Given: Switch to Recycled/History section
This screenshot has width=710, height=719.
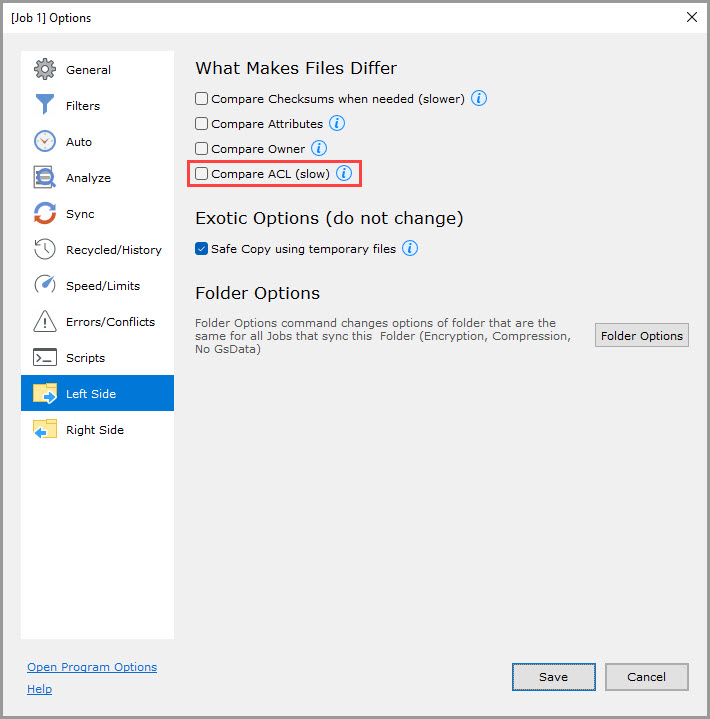Looking at the screenshot, I should [x=113, y=250].
